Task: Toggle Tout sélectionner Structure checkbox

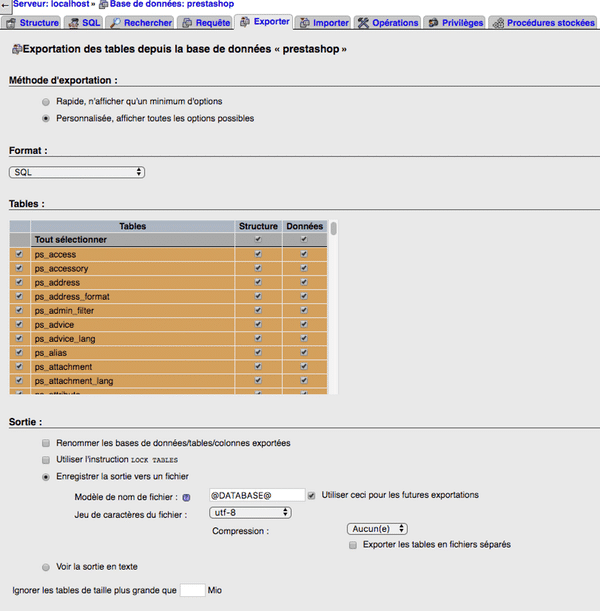Action: pyautogui.click(x=258, y=239)
